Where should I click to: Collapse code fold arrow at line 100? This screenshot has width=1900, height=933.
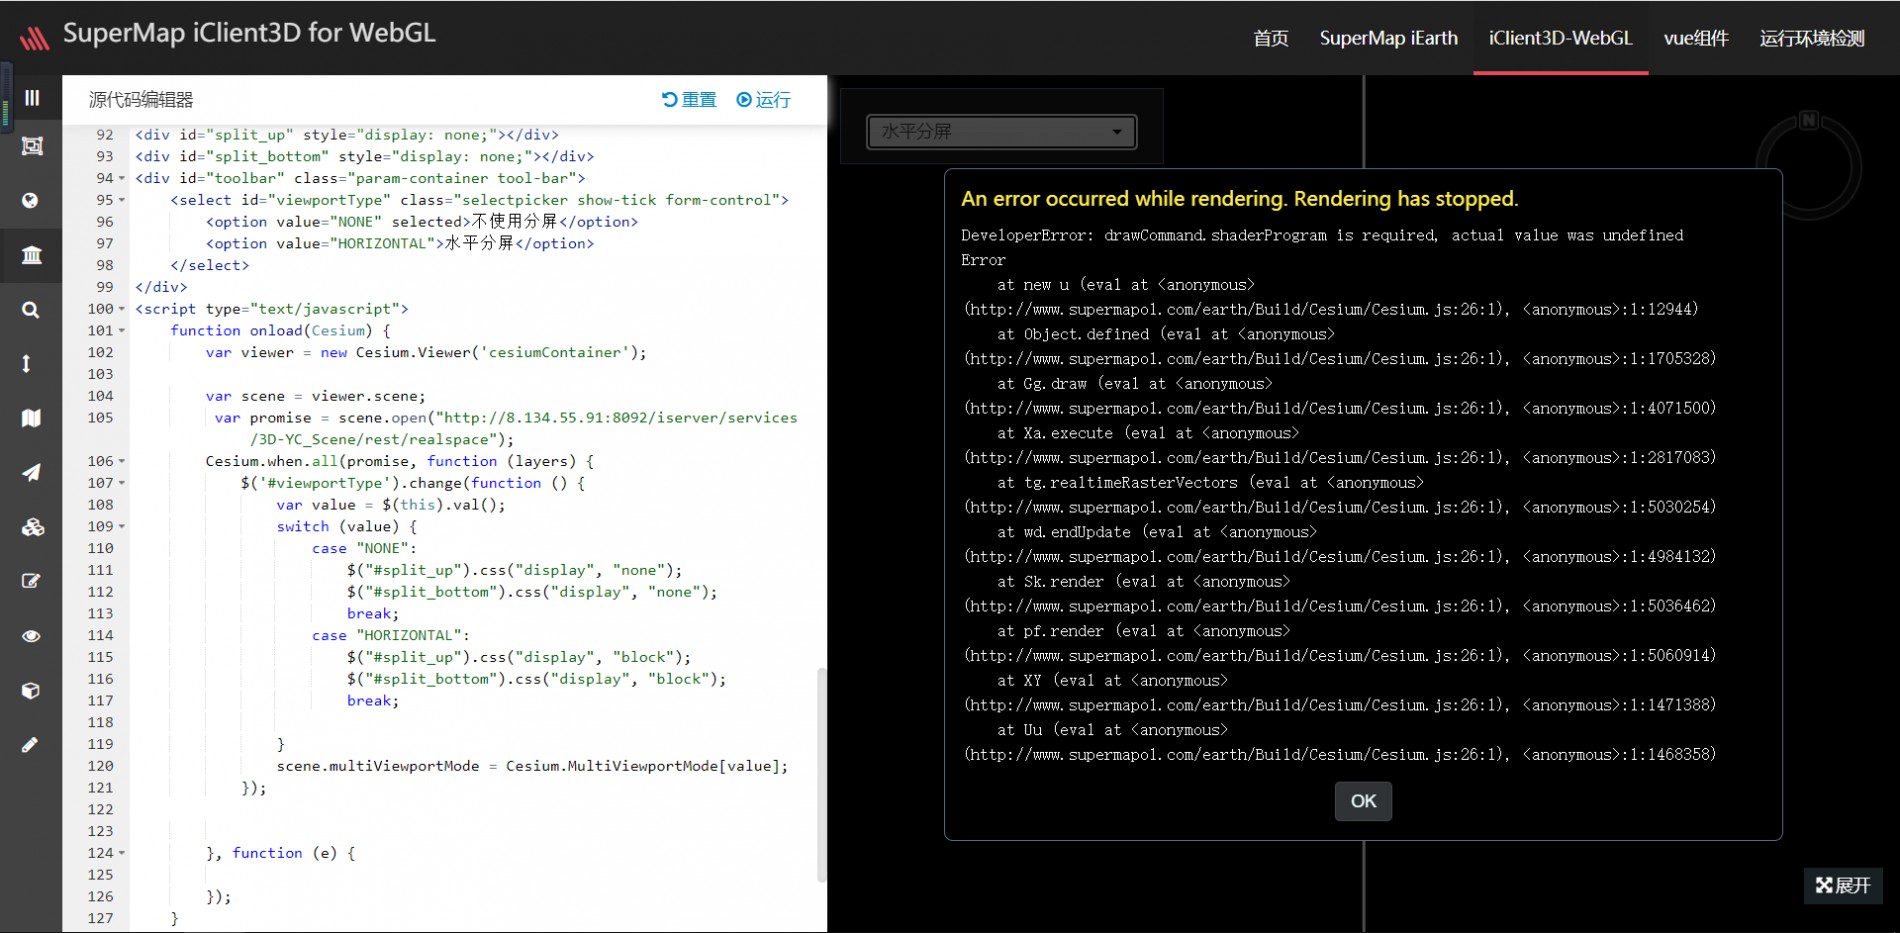click(x=122, y=309)
